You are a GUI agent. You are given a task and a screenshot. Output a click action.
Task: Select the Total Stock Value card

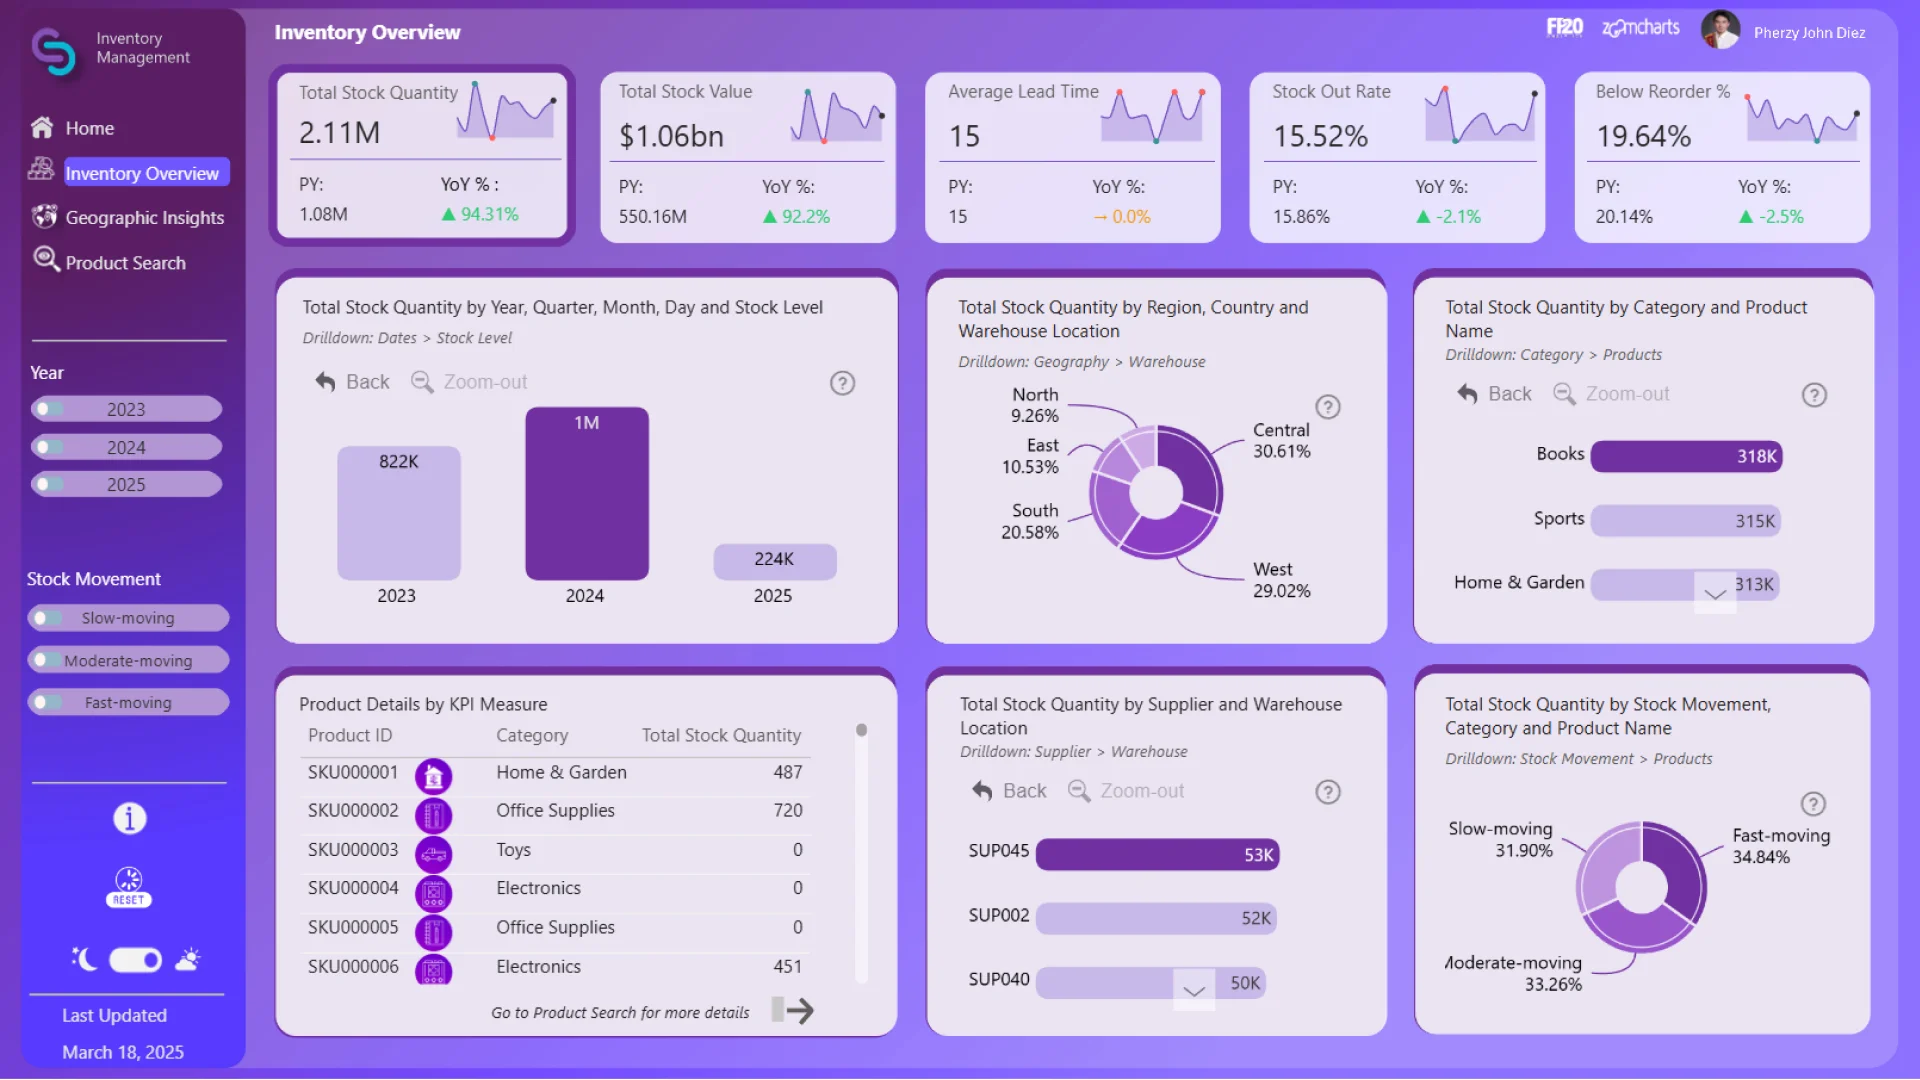pos(747,157)
